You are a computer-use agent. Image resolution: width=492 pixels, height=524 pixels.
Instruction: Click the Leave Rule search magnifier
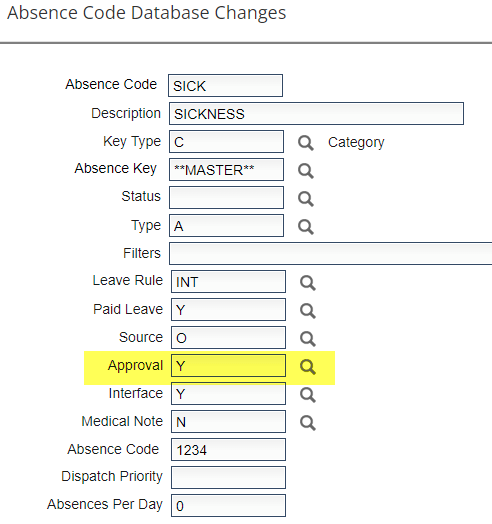(x=308, y=283)
